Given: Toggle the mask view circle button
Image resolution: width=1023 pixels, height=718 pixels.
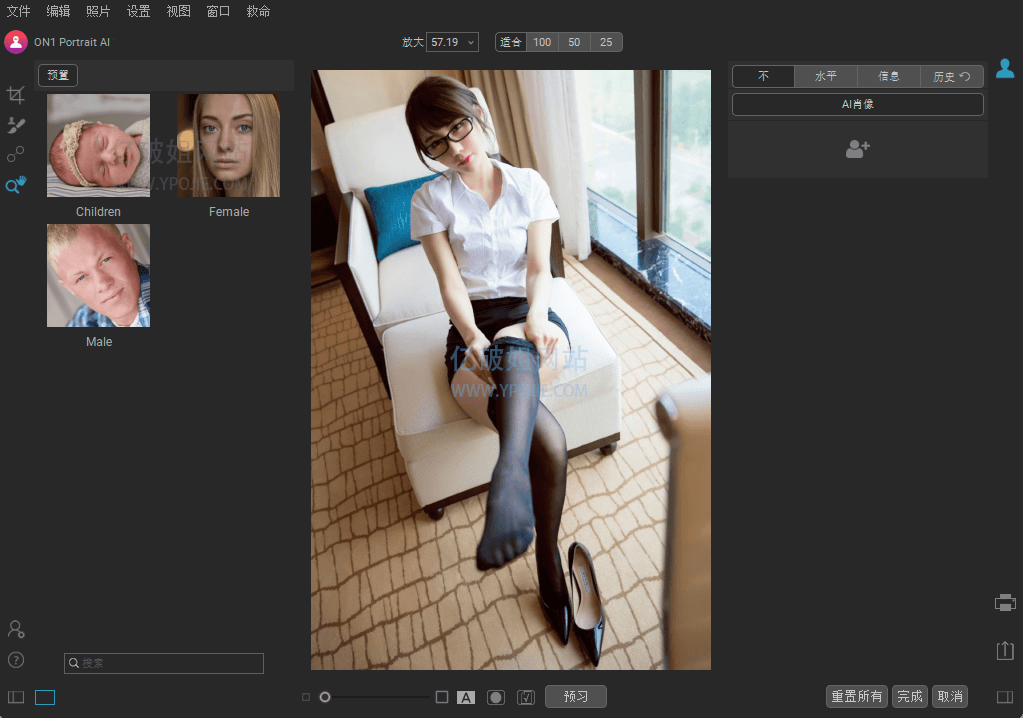Looking at the screenshot, I should [x=495, y=697].
